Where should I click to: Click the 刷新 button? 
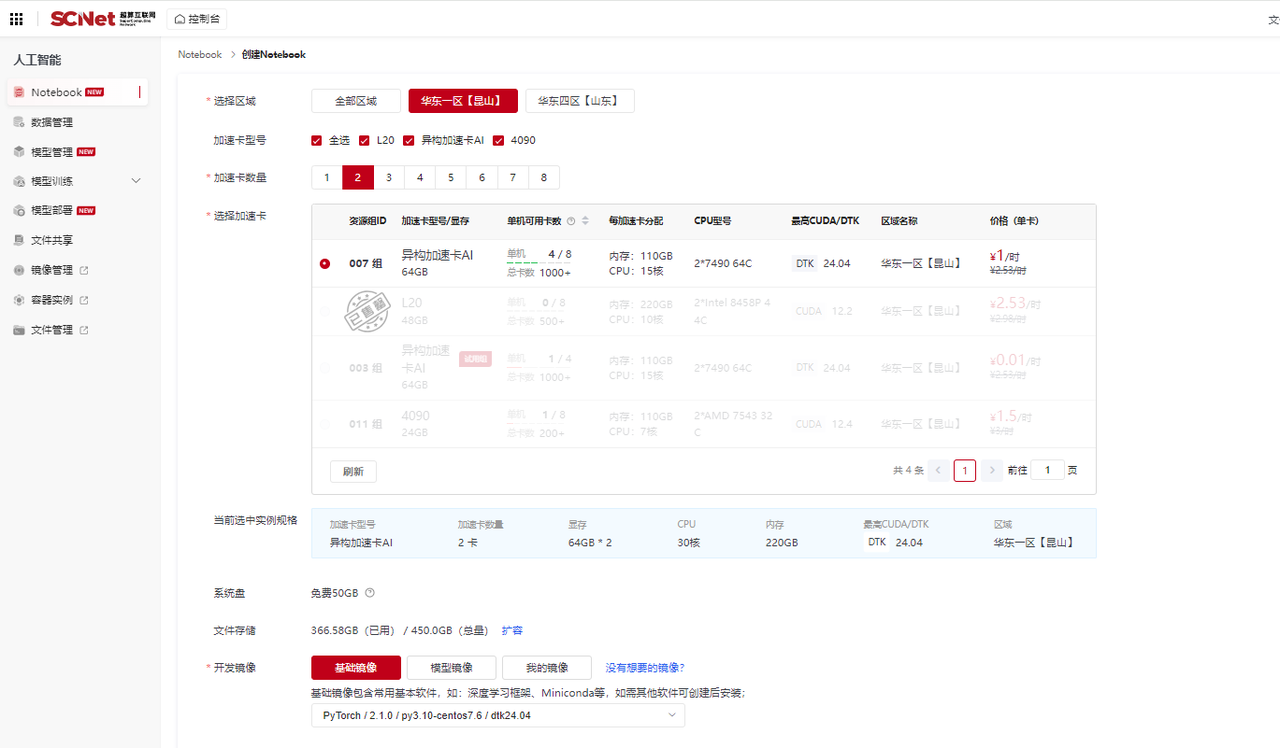pos(353,471)
